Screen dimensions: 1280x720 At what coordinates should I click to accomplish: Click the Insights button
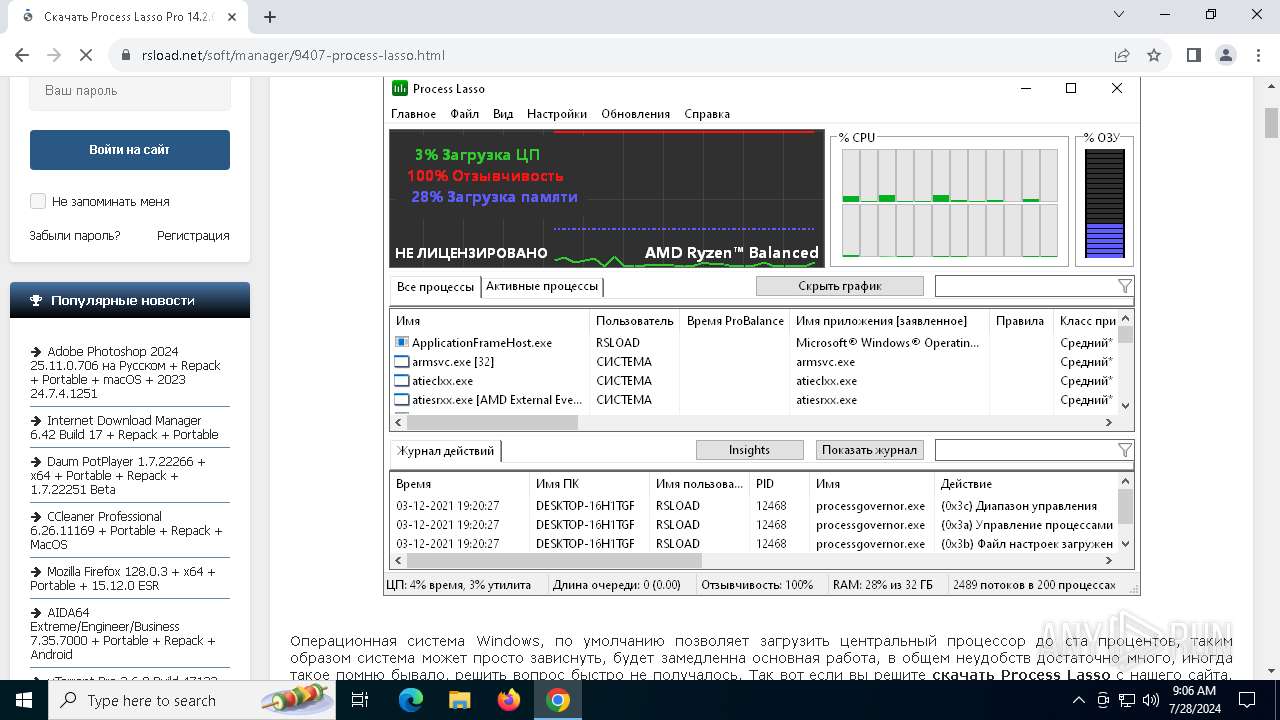click(x=749, y=450)
